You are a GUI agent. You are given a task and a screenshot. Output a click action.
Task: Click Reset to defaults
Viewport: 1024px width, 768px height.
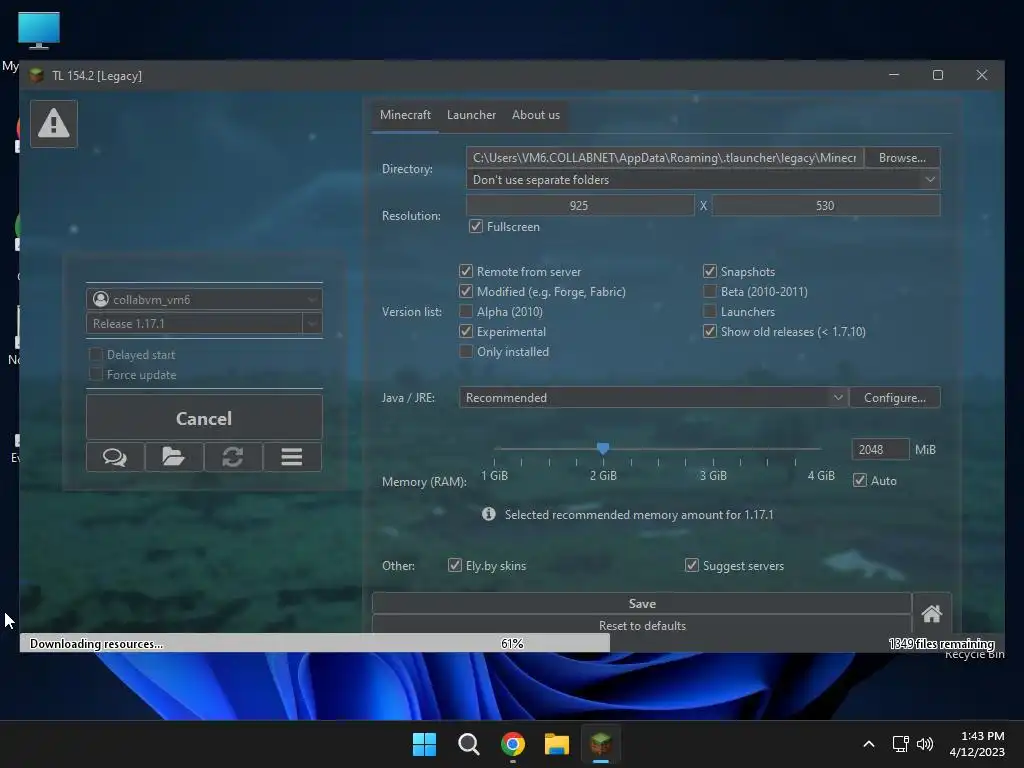[x=642, y=625]
